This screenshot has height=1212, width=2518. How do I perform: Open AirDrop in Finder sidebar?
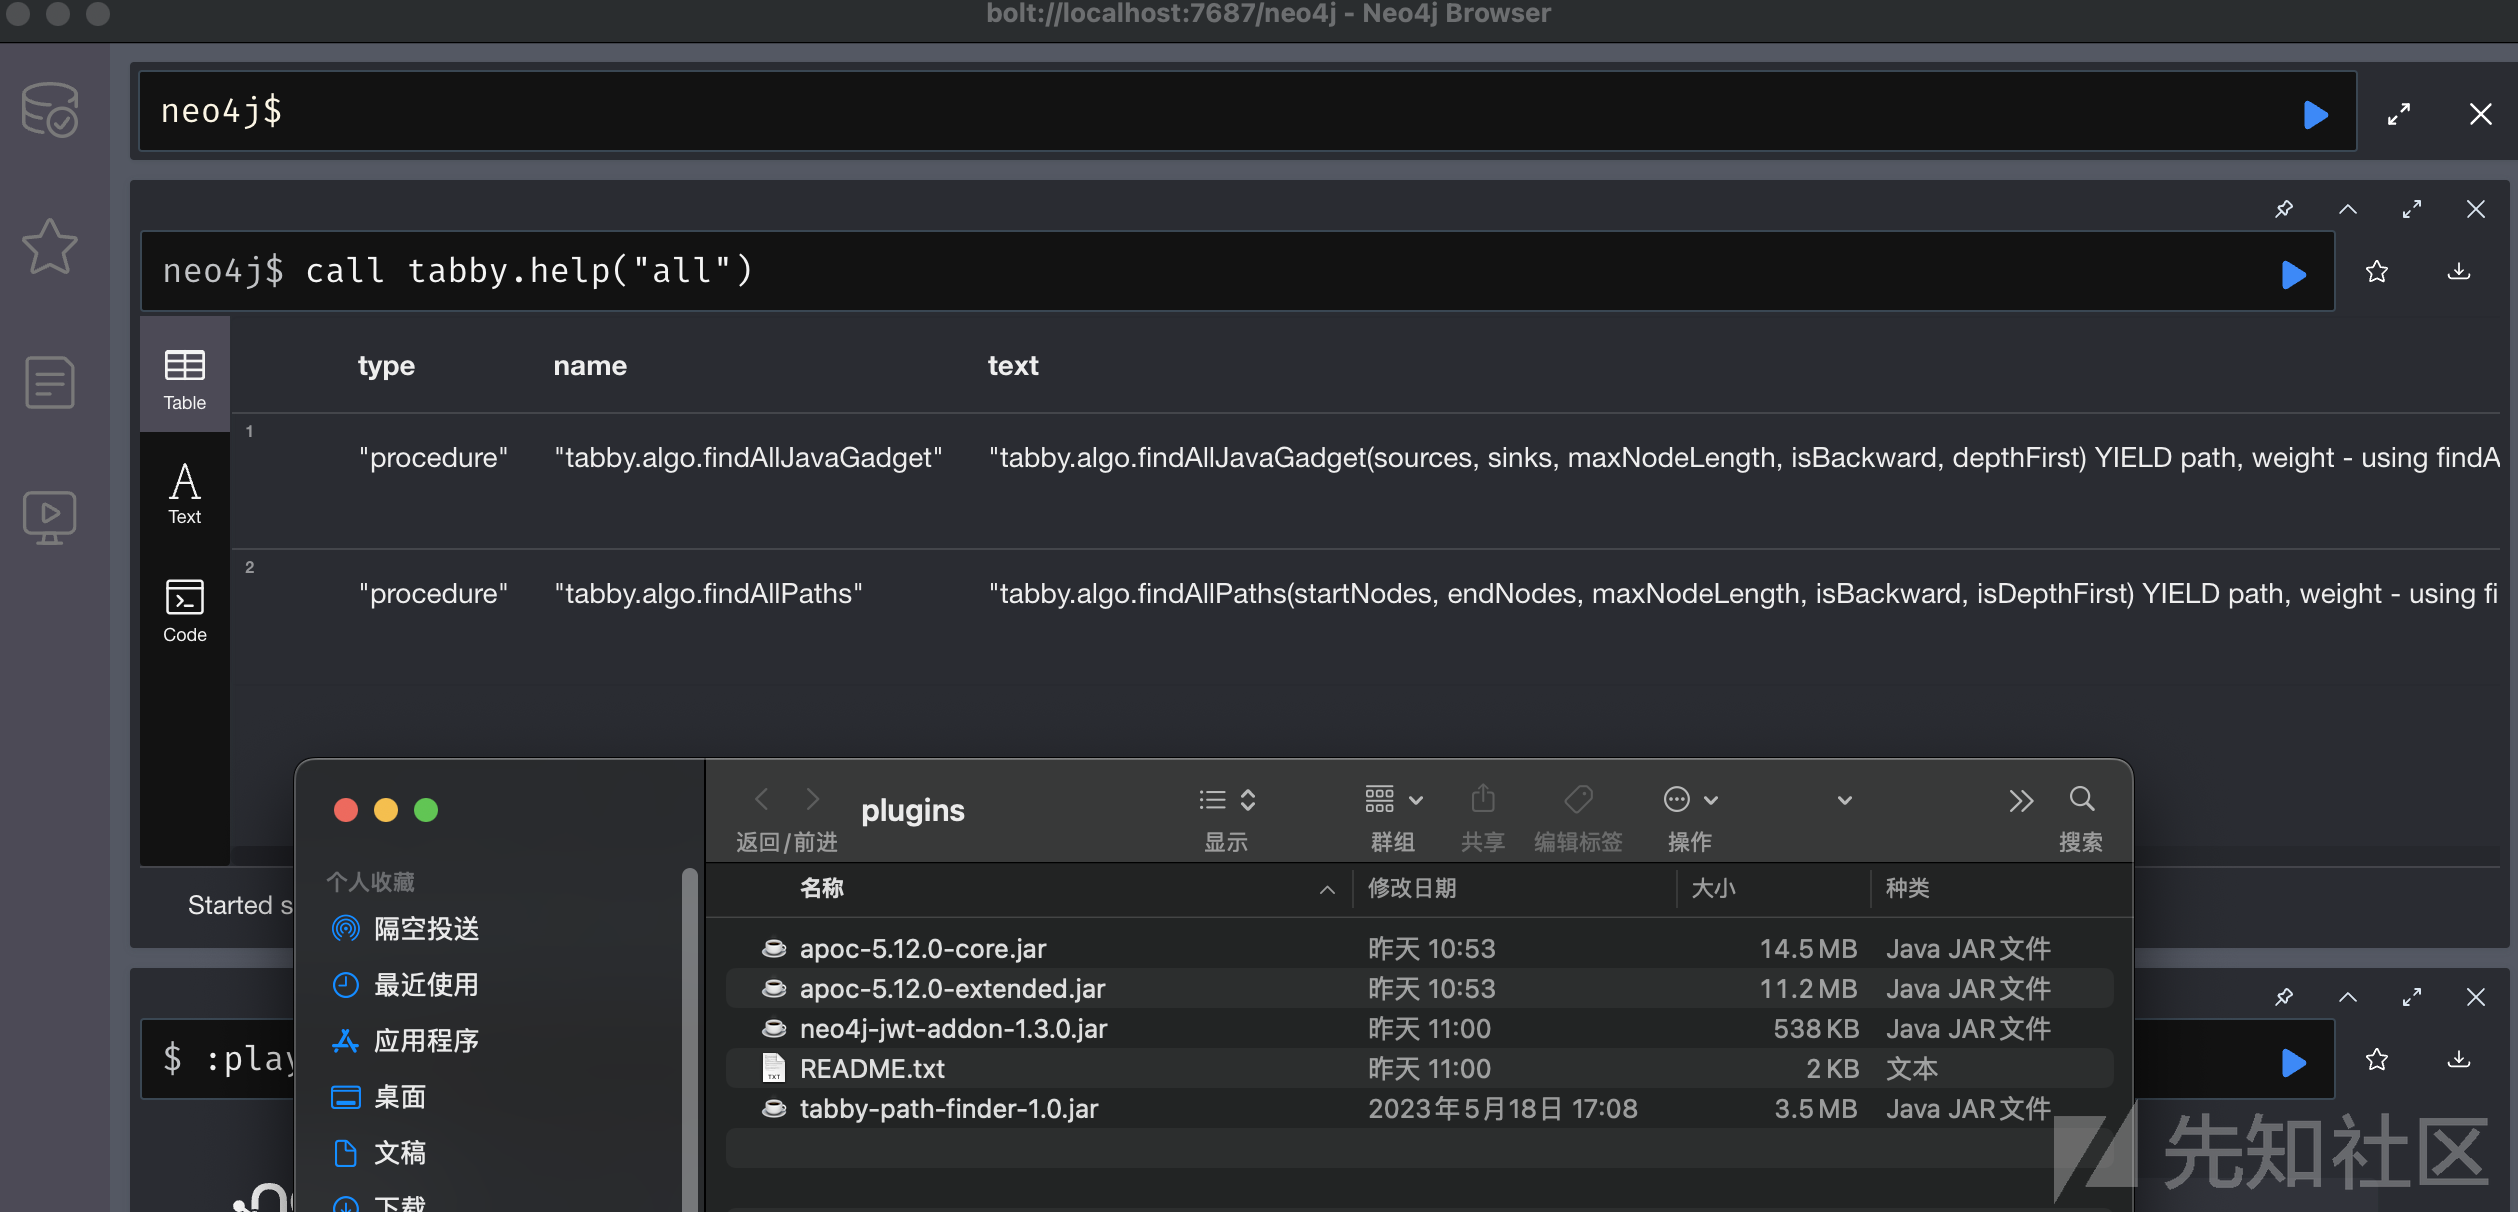pyautogui.click(x=426, y=929)
